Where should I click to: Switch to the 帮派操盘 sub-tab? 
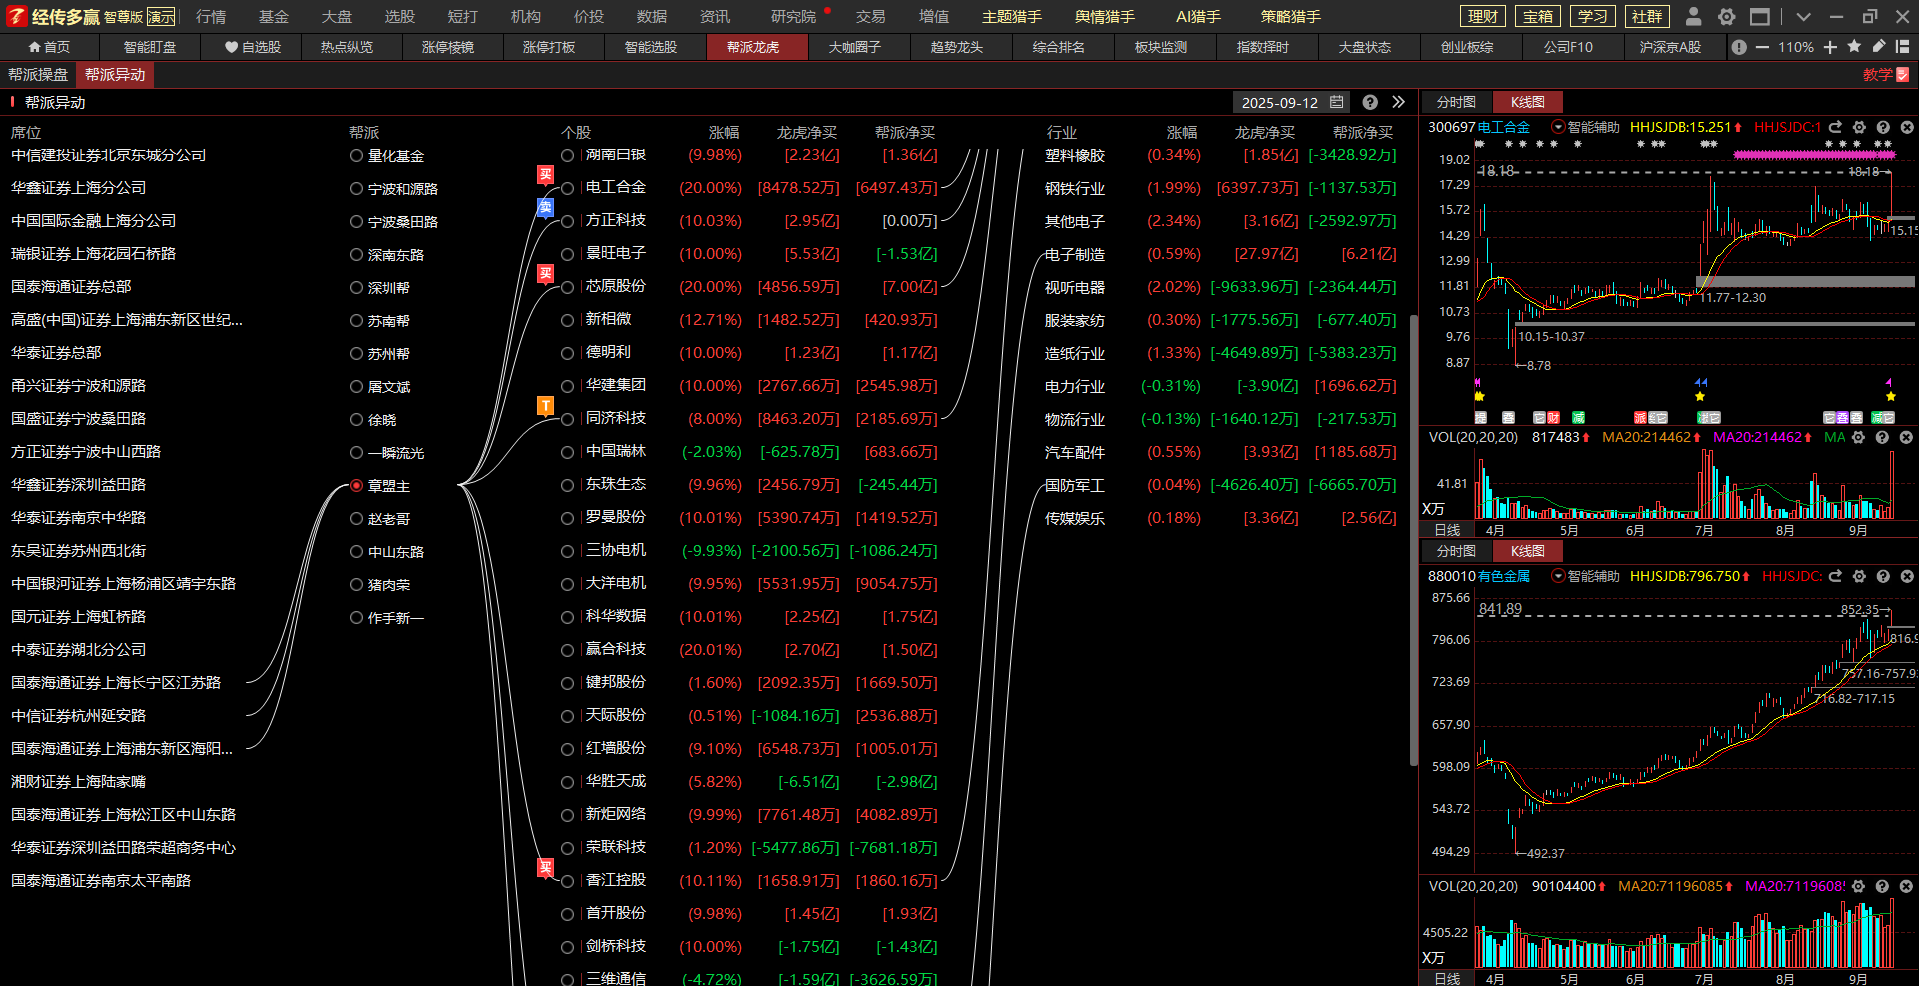coord(38,75)
